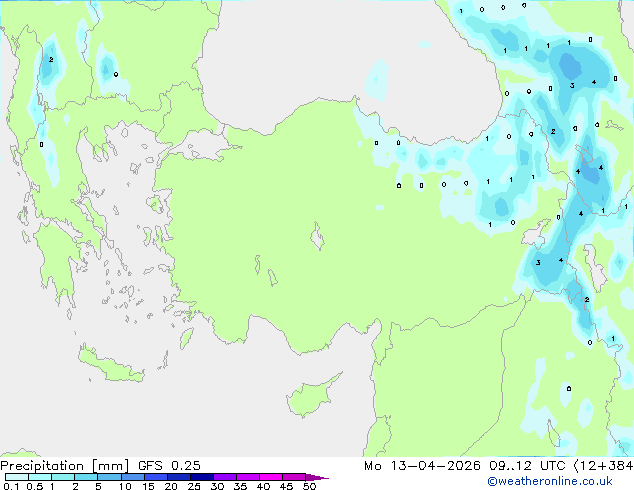Click the 2–5 mm legend color swatch
634x490 pixels.
(x=86, y=477)
